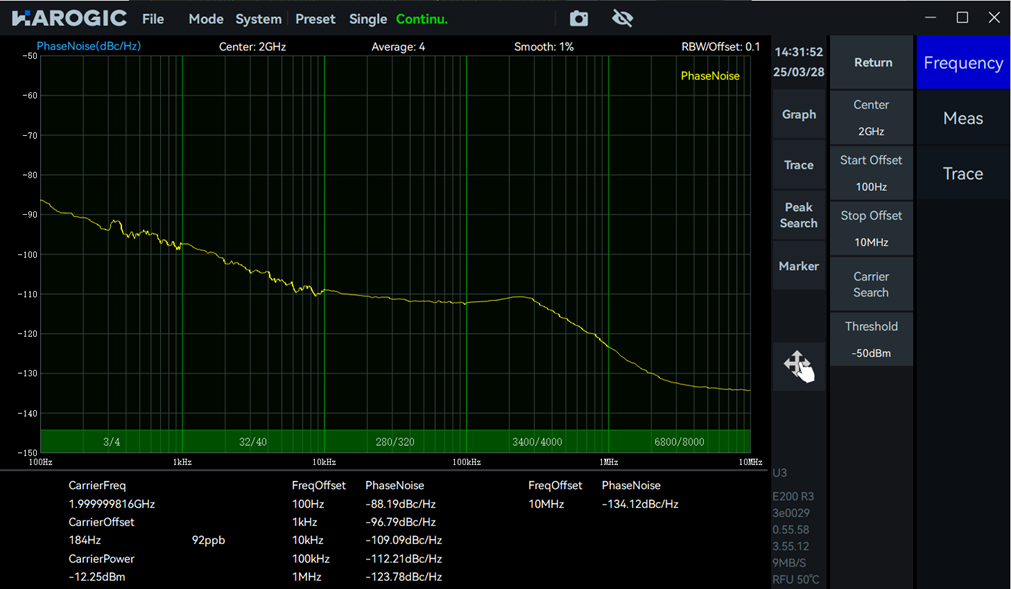Toggle the crossed-out eye visibility icon
Image resolution: width=1011 pixels, height=589 pixels.
coord(623,19)
